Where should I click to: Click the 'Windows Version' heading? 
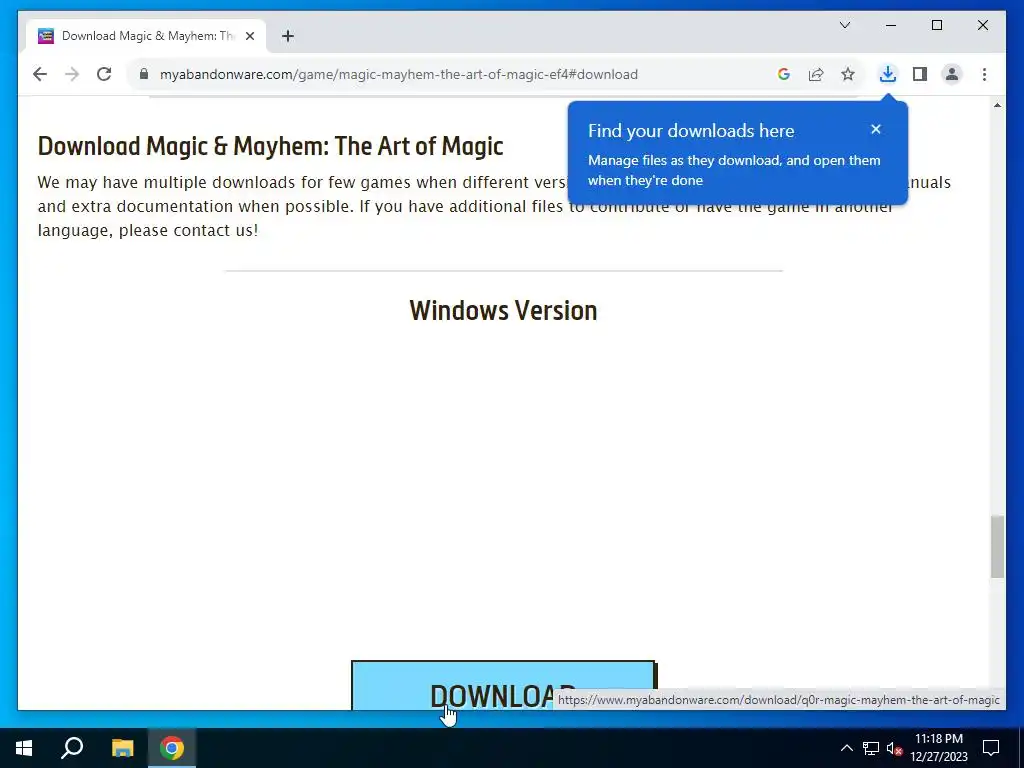(x=503, y=311)
